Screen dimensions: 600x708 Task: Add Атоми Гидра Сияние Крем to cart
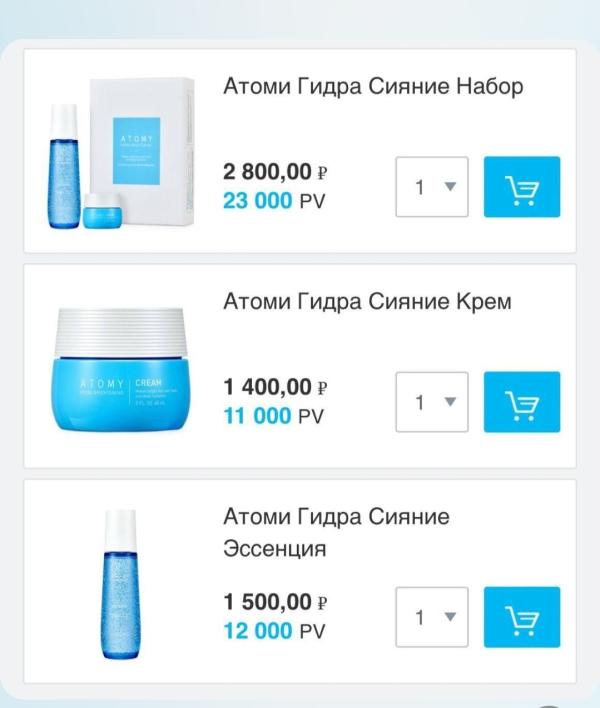point(522,402)
